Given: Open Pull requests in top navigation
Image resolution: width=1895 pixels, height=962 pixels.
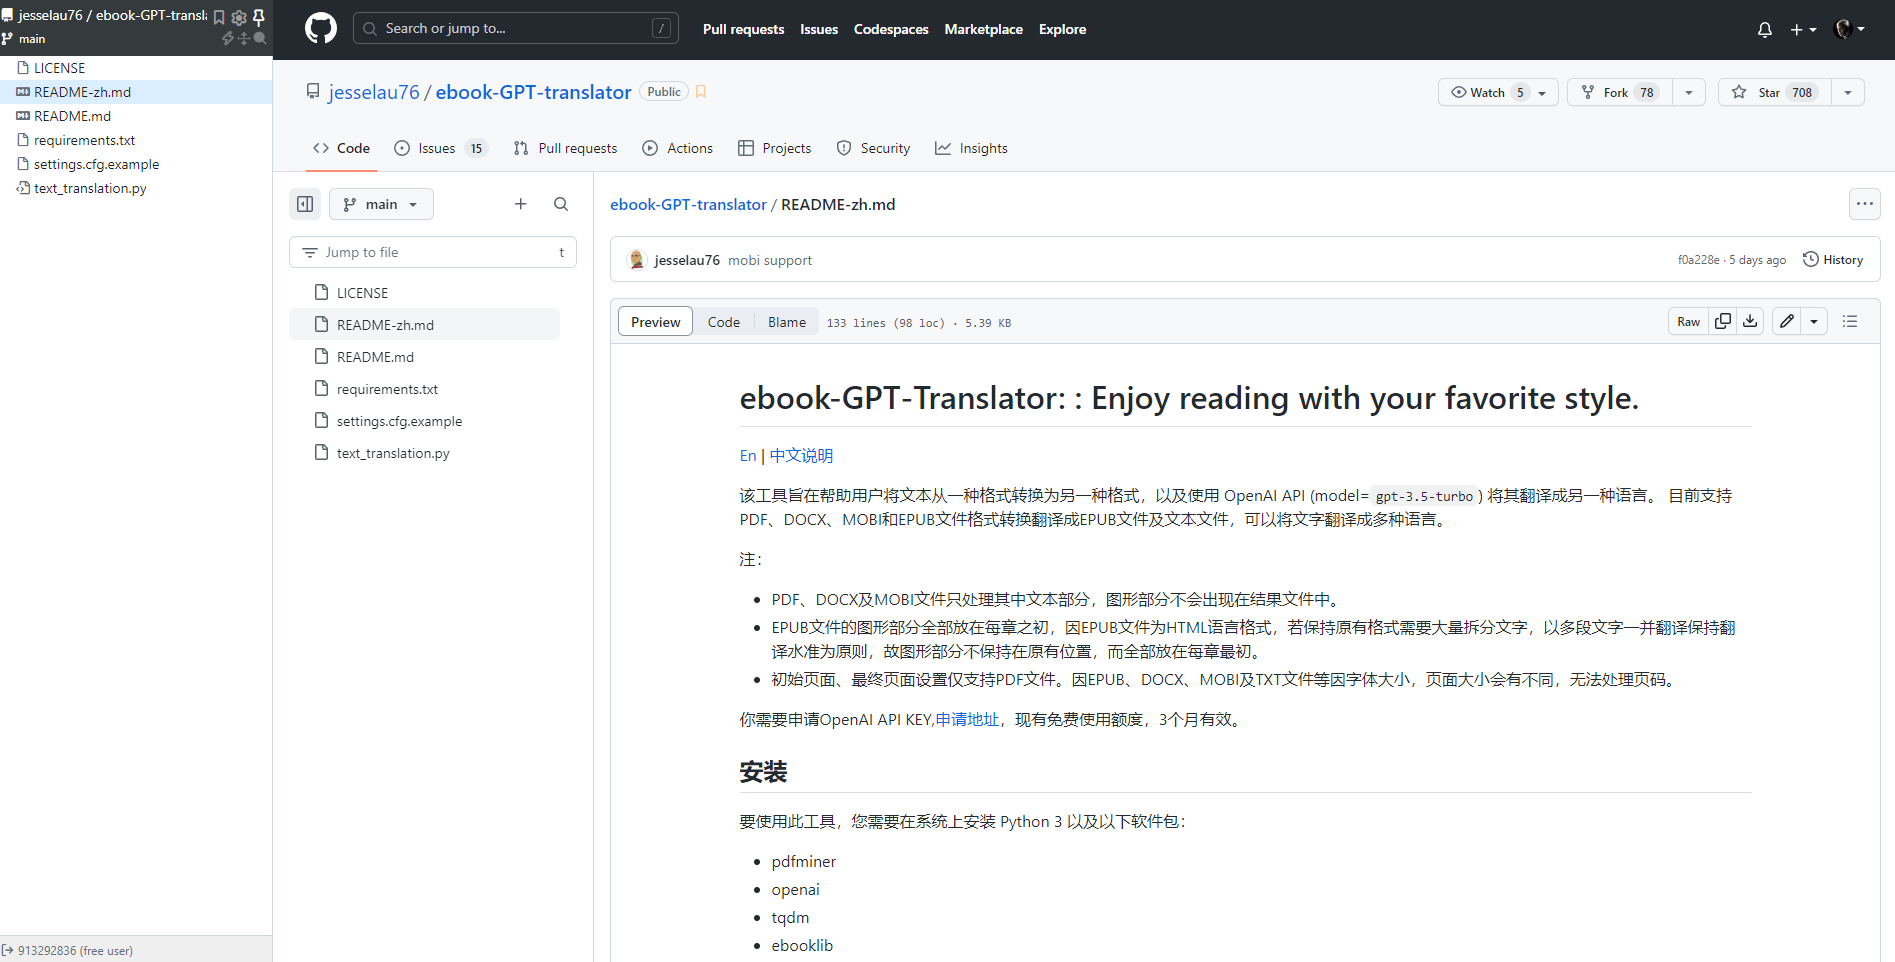Looking at the screenshot, I should pyautogui.click(x=743, y=29).
